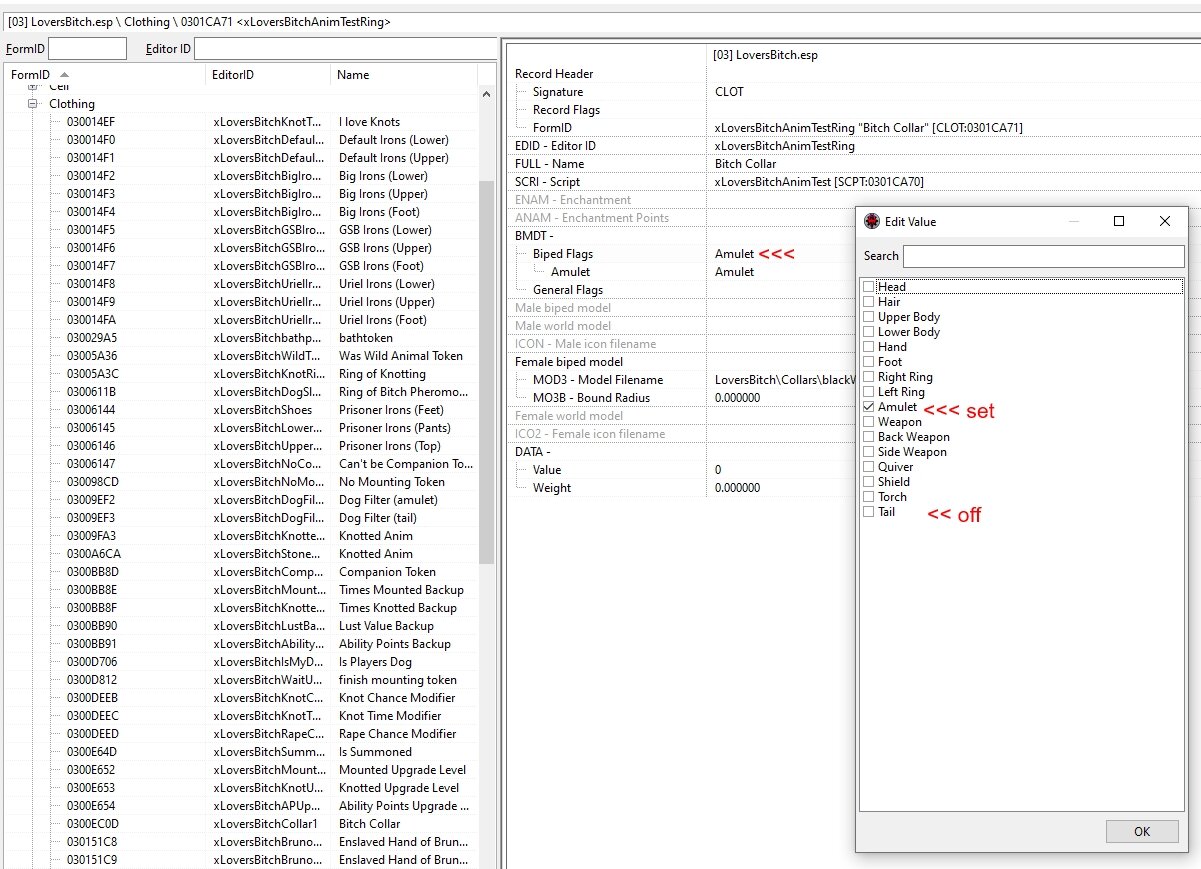Tick the Shield checkbox
This screenshot has width=1201, height=869.
point(869,482)
